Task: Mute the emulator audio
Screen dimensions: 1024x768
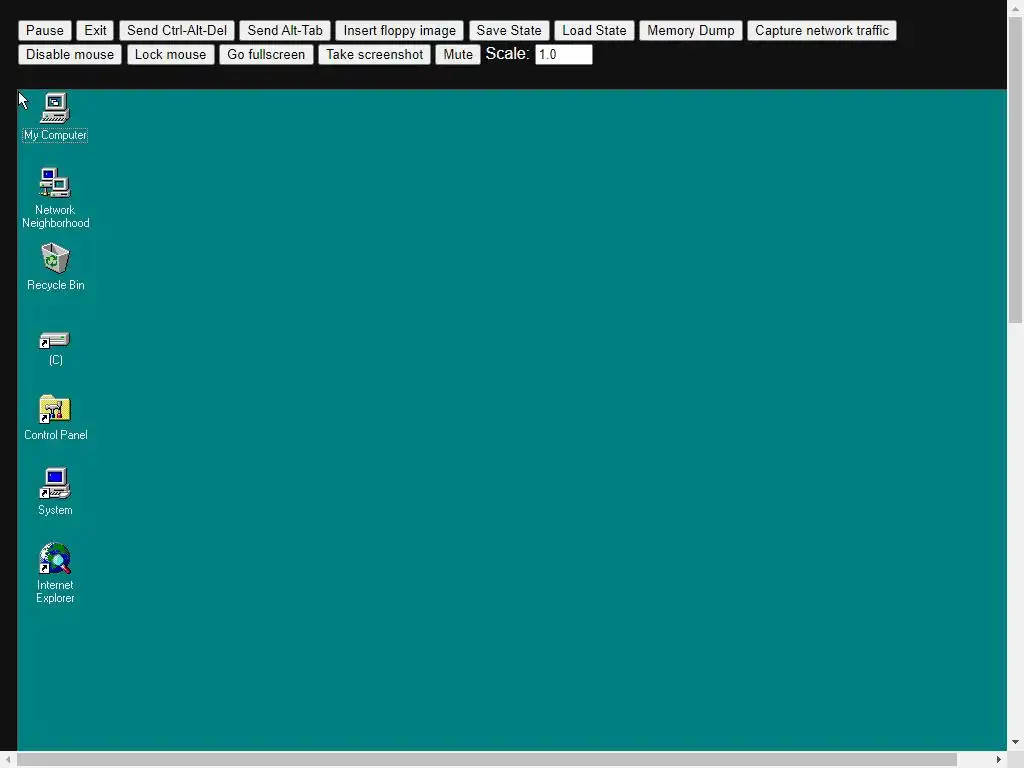Action: pyautogui.click(x=458, y=55)
